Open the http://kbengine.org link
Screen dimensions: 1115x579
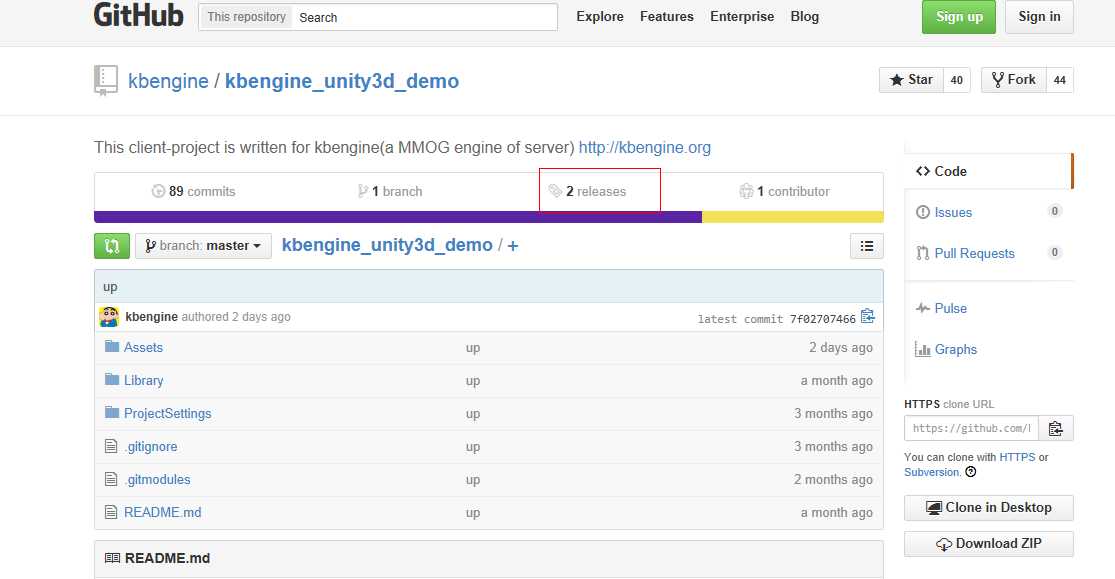point(644,147)
